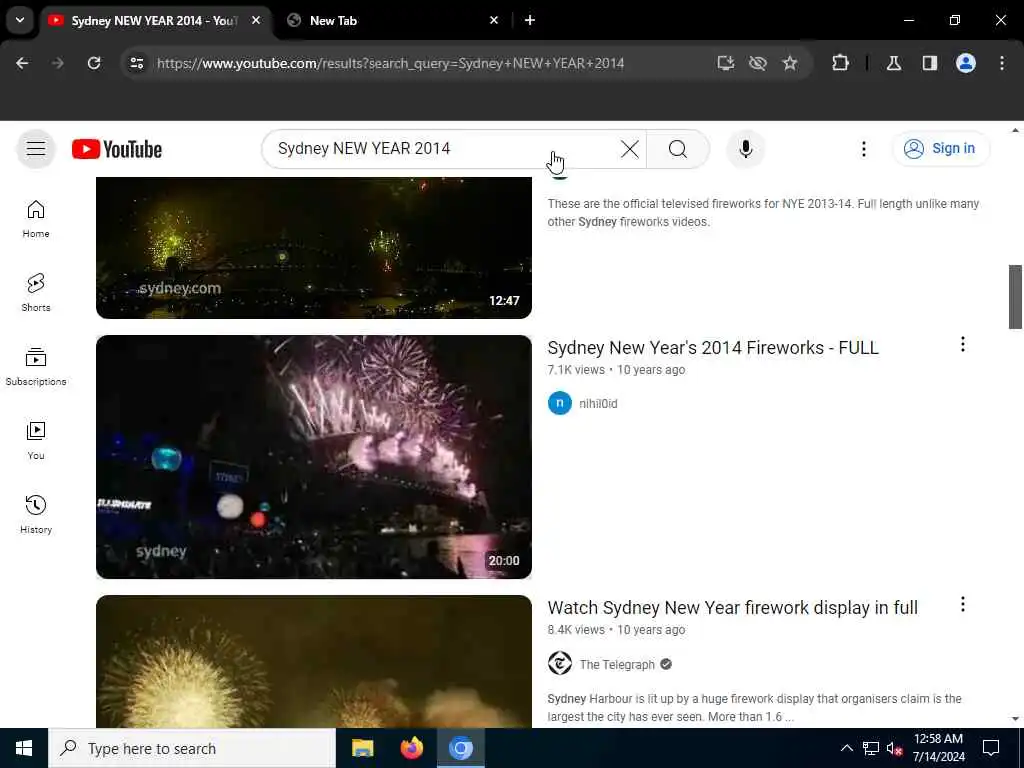This screenshot has height=768, width=1024.
Task: Click the browser address bar URL
Action: pos(391,63)
